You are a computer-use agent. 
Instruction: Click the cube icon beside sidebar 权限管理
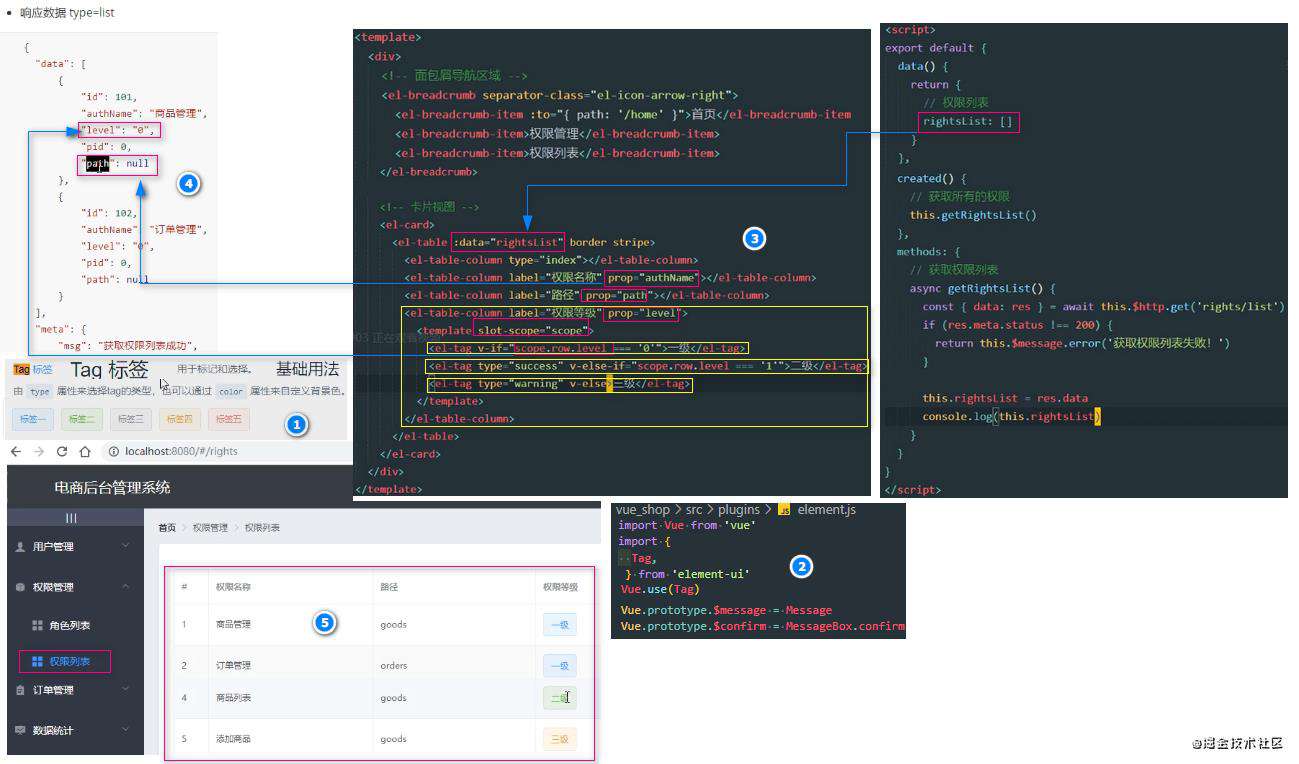[x=20, y=587]
